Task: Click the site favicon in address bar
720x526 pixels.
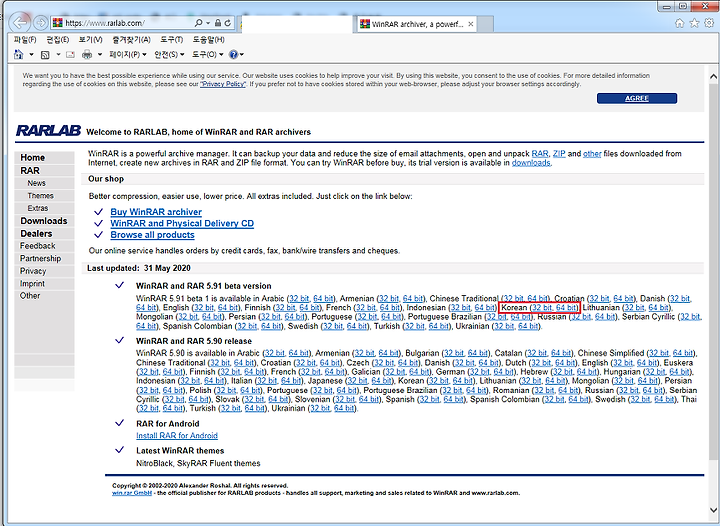Action: coord(57,22)
